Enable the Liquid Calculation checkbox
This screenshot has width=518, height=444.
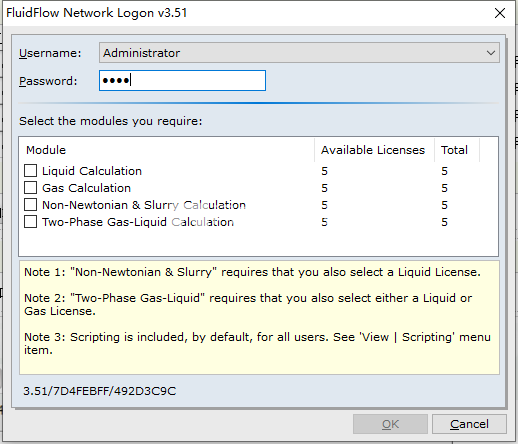(30, 171)
